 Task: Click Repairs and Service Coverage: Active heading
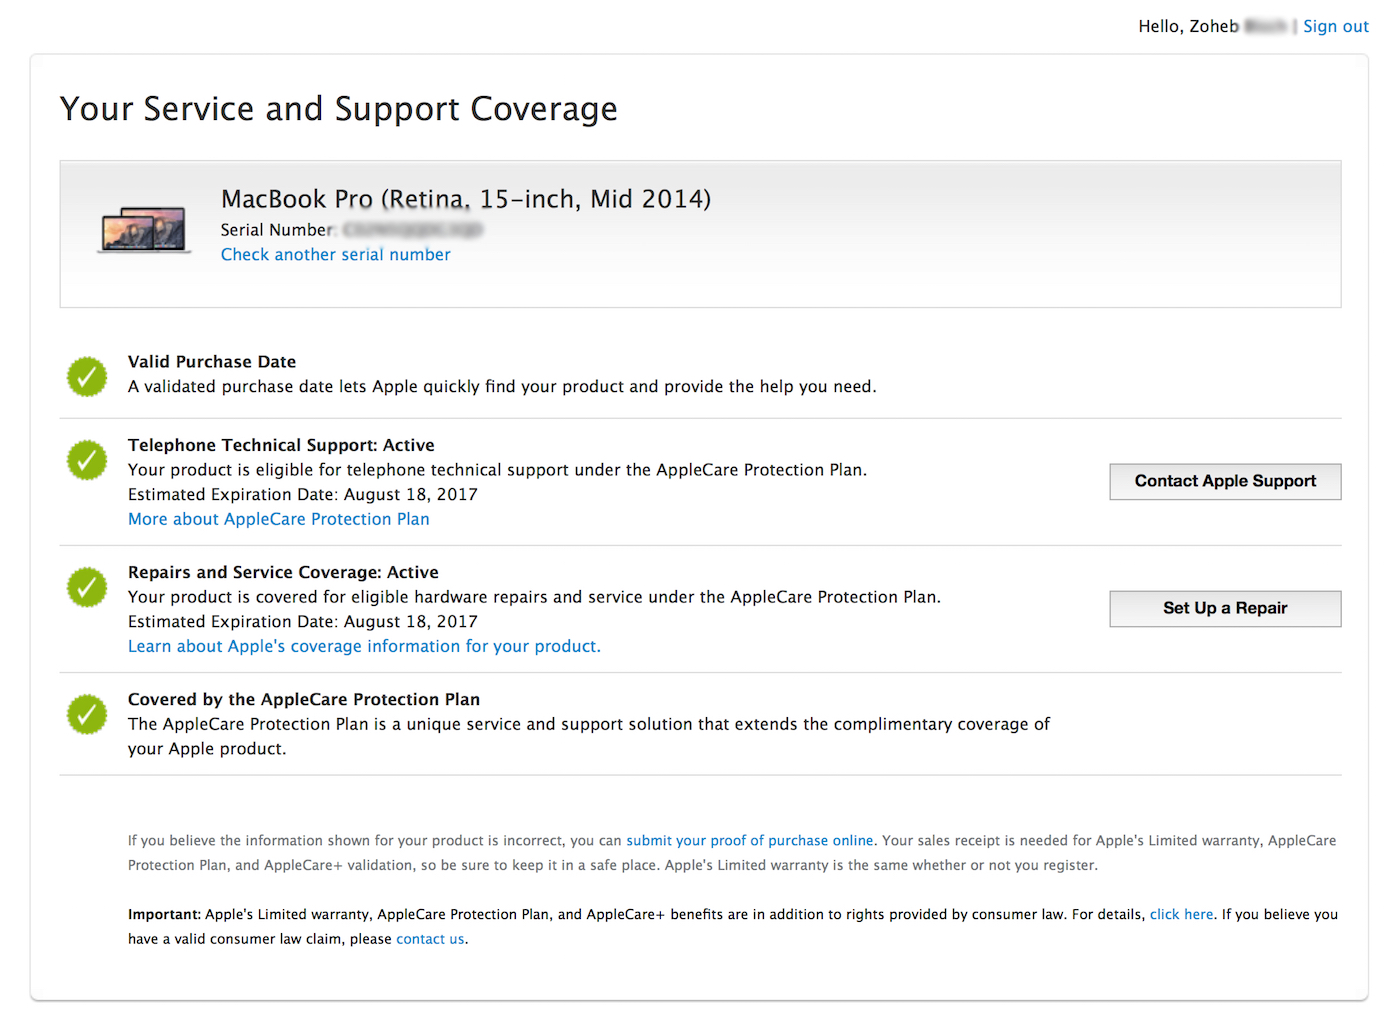[x=283, y=572]
